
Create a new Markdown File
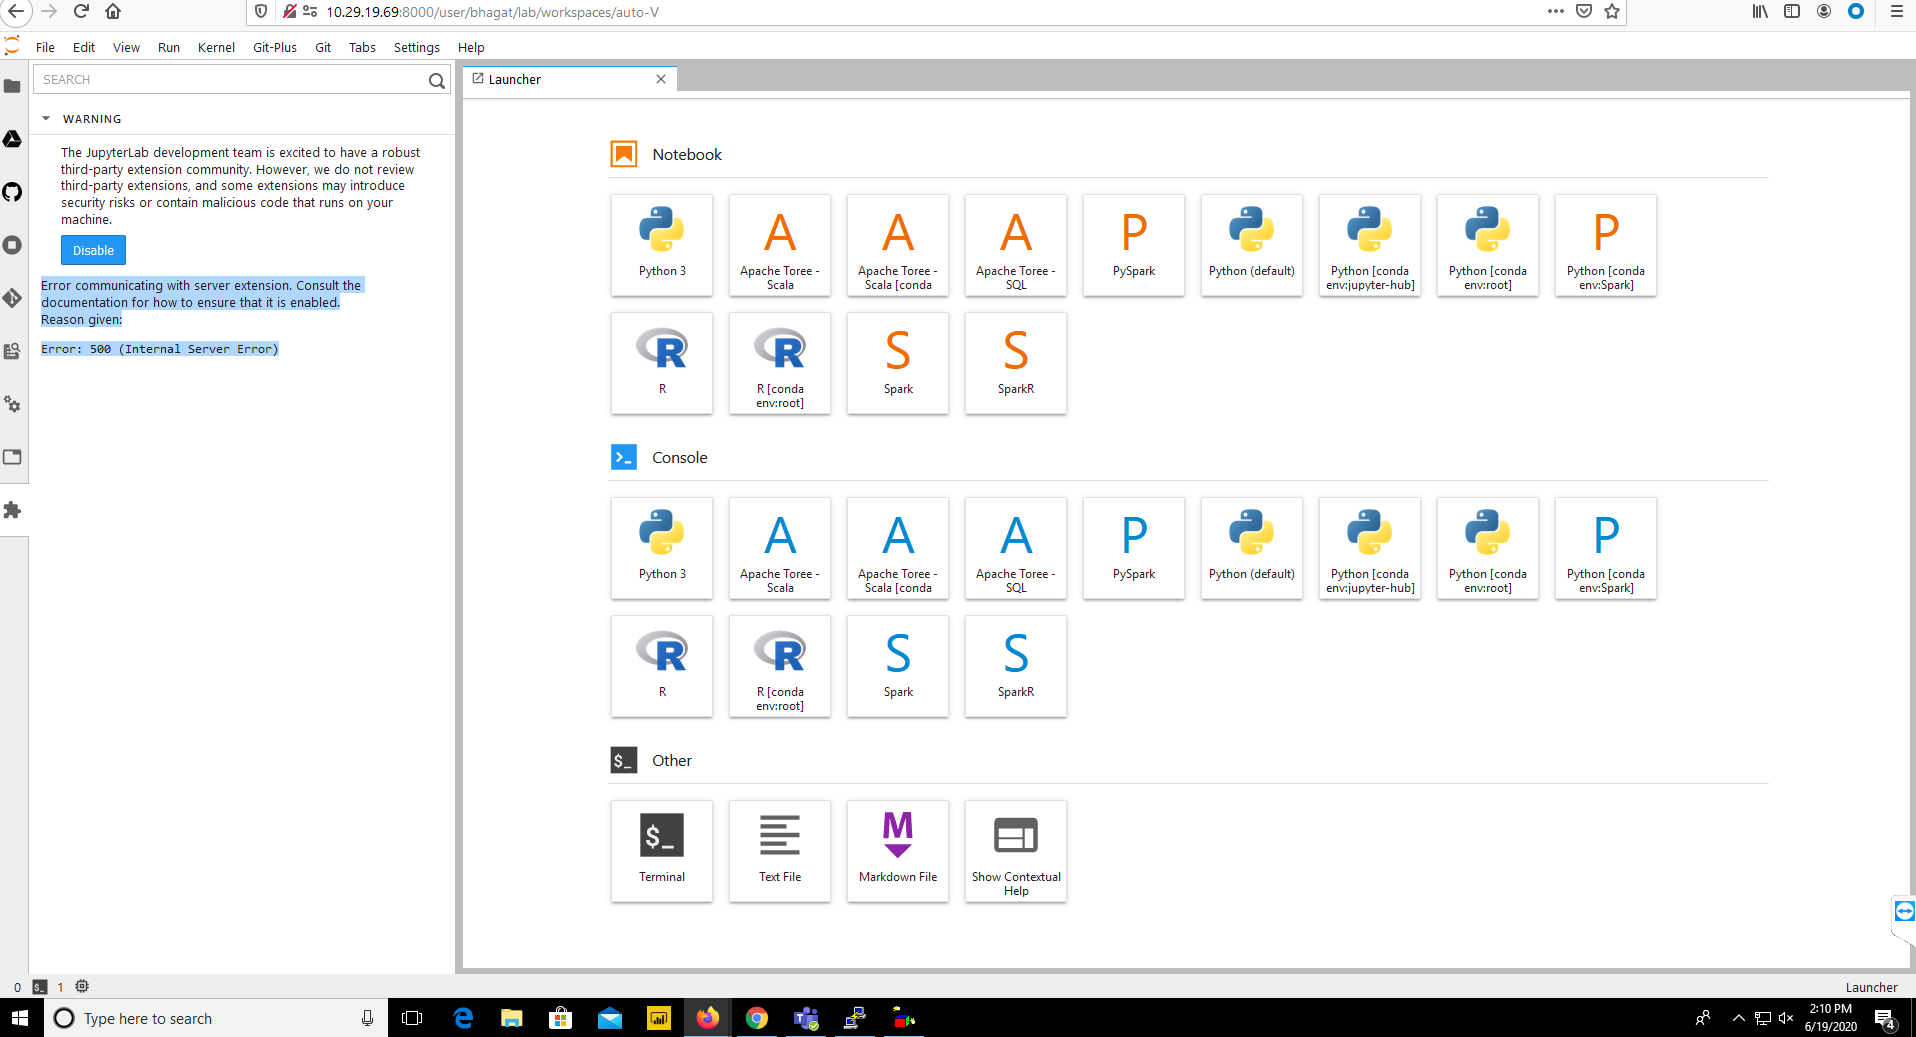click(x=898, y=850)
